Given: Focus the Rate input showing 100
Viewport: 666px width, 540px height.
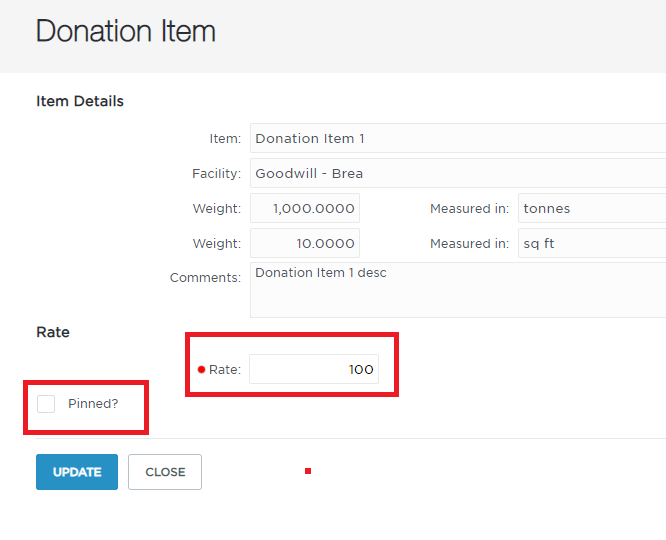Looking at the screenshot, I should (x=314, y=369).
